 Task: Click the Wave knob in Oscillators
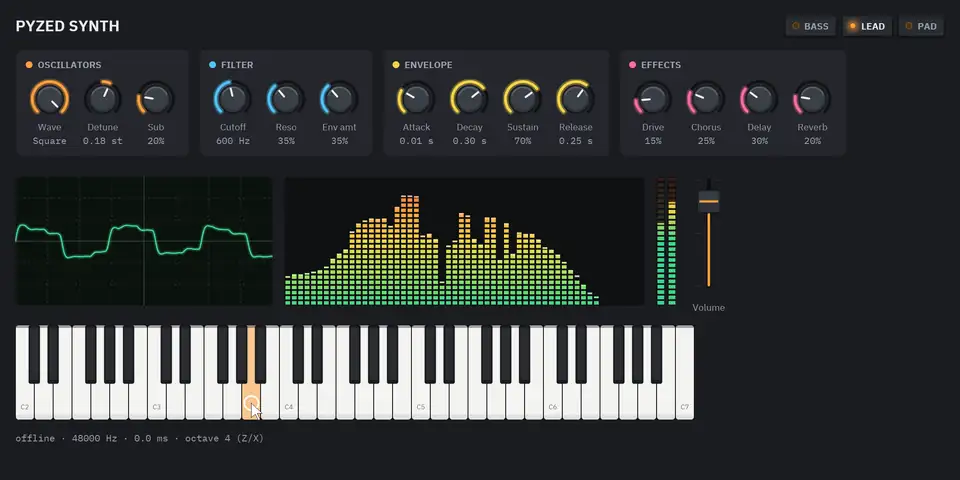click(x=50, y=98)
